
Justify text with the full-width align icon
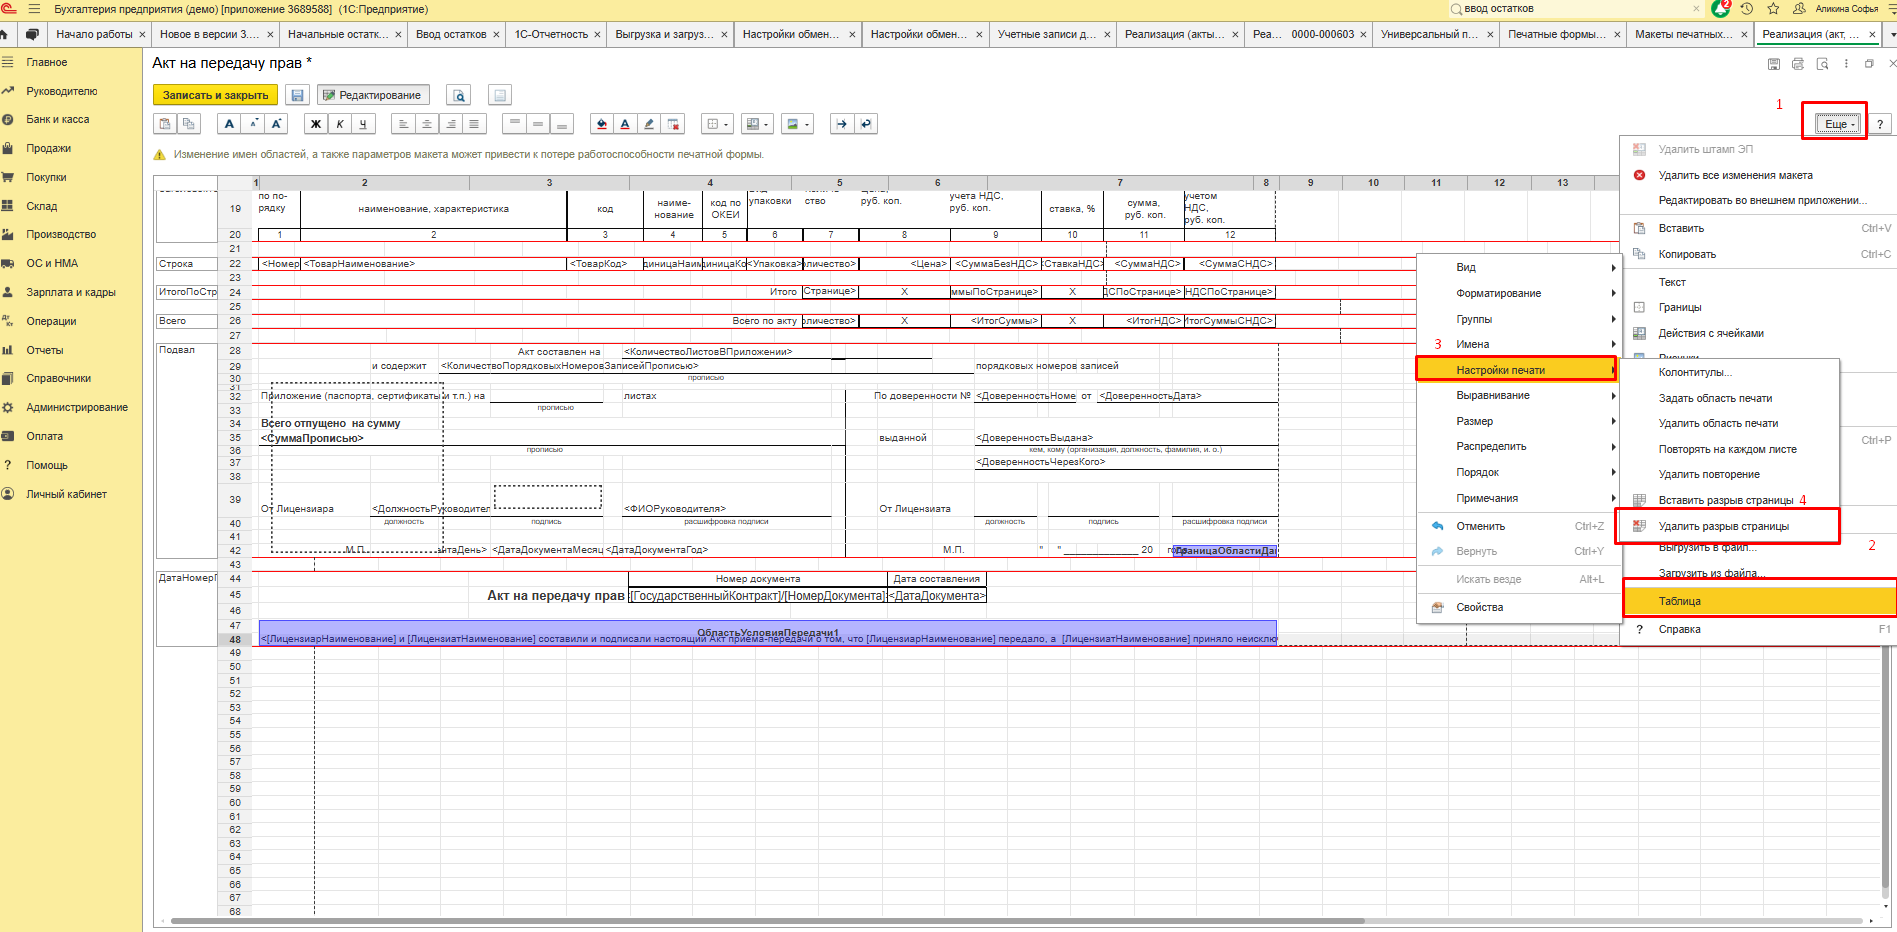pos(474,124)
